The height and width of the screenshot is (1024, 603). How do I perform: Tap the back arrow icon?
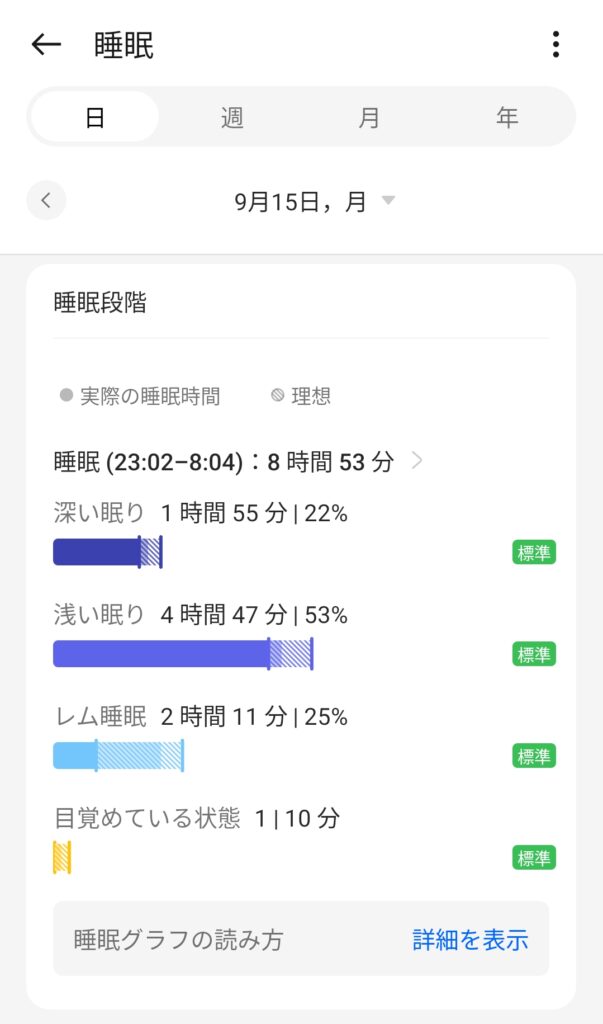[46, 45]
